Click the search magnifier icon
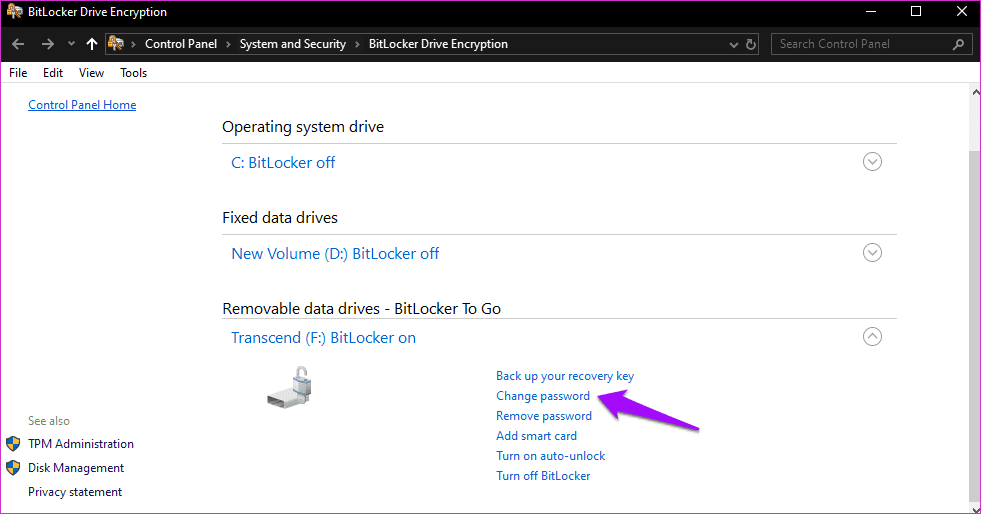Image resolution: width=981 pixels, height=514 pixels. tap(958, 44)
